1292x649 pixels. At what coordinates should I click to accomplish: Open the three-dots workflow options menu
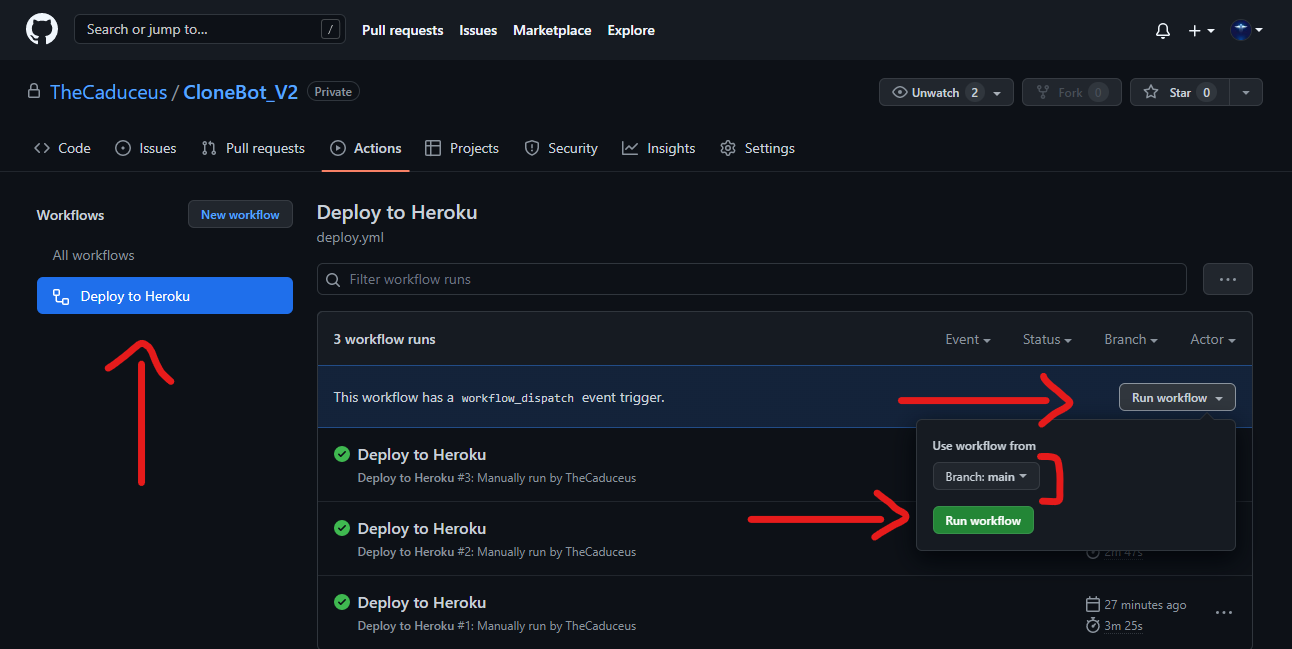point(1228,279)
